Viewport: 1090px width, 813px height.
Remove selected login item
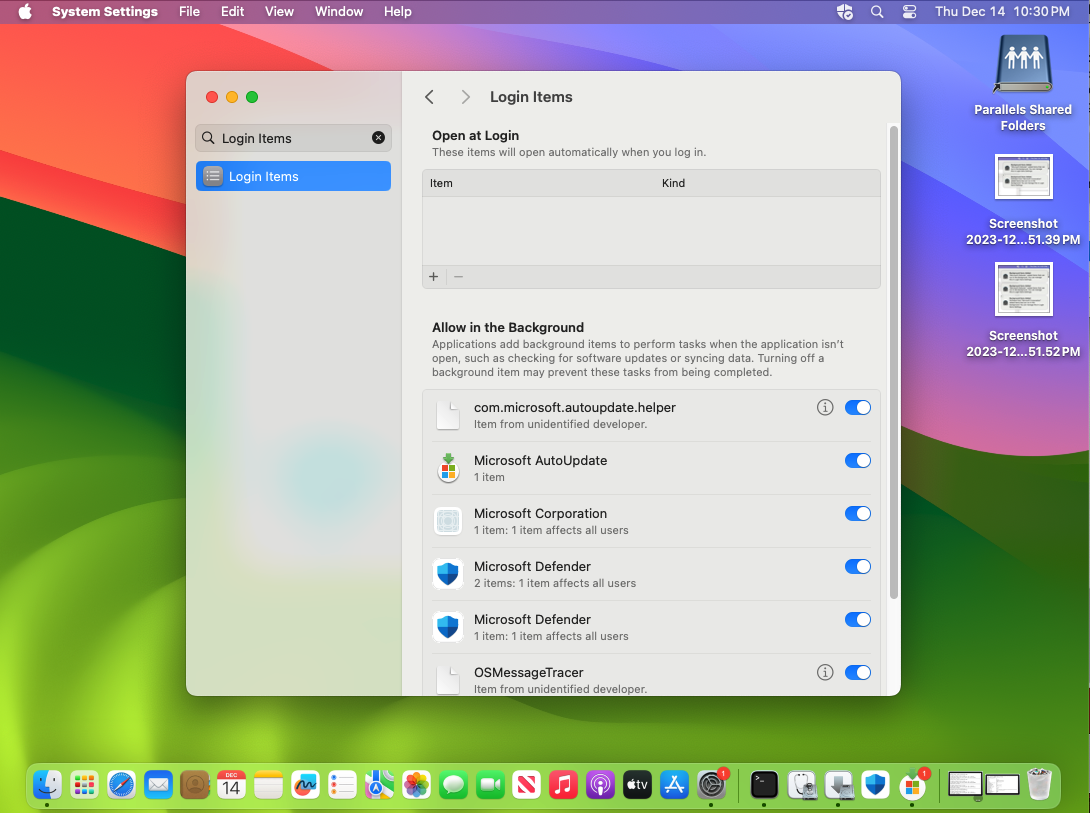tap(458, 277)
